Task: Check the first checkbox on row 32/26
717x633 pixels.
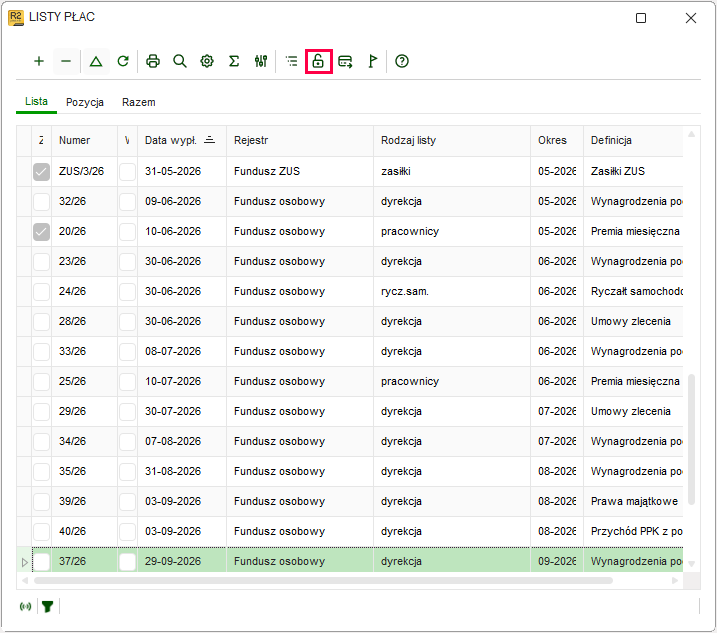Action: (41, 201)
